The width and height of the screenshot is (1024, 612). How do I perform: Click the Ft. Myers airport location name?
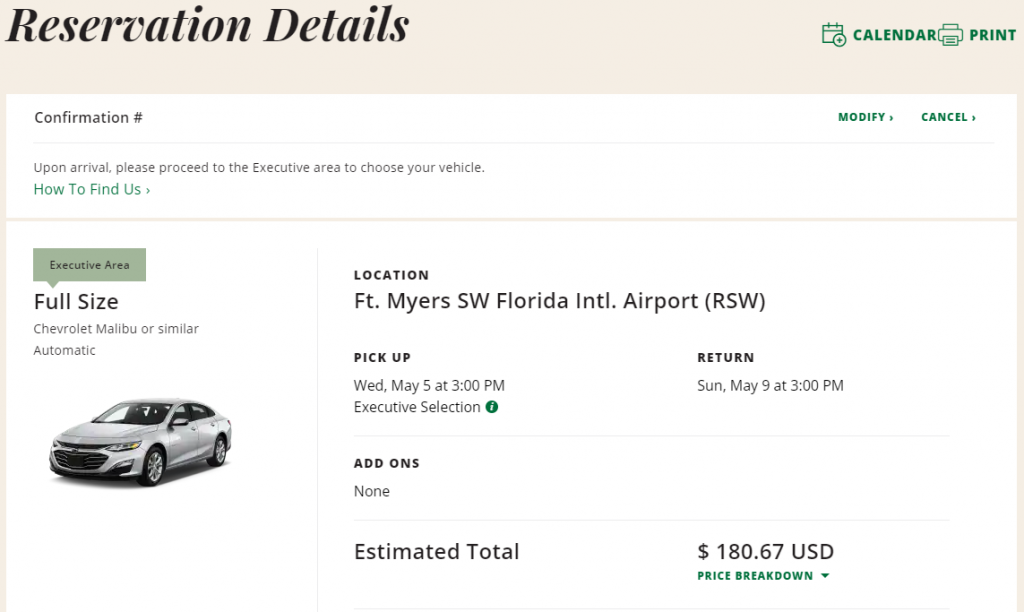pyautogui.click(x=560, y=301)
